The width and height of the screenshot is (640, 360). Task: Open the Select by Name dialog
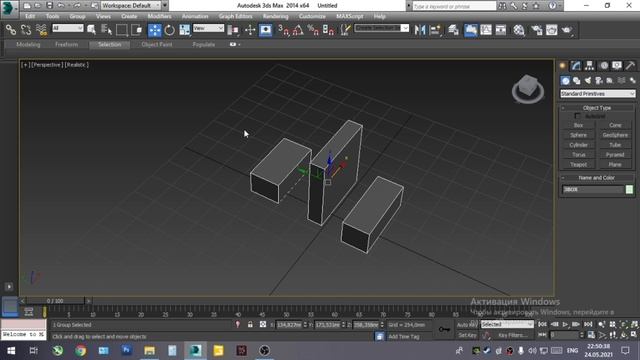tap(106, 30)
